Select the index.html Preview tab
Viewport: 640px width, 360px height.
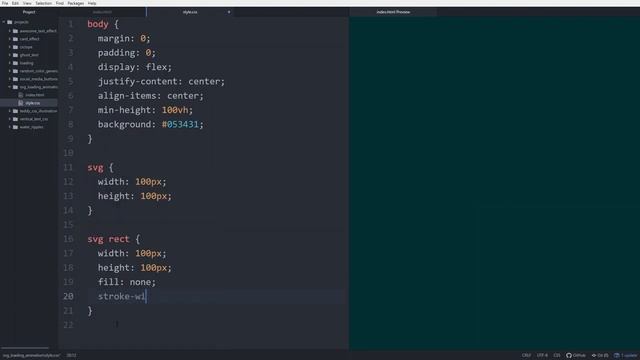pyautogui.click(x=393, y=12)
